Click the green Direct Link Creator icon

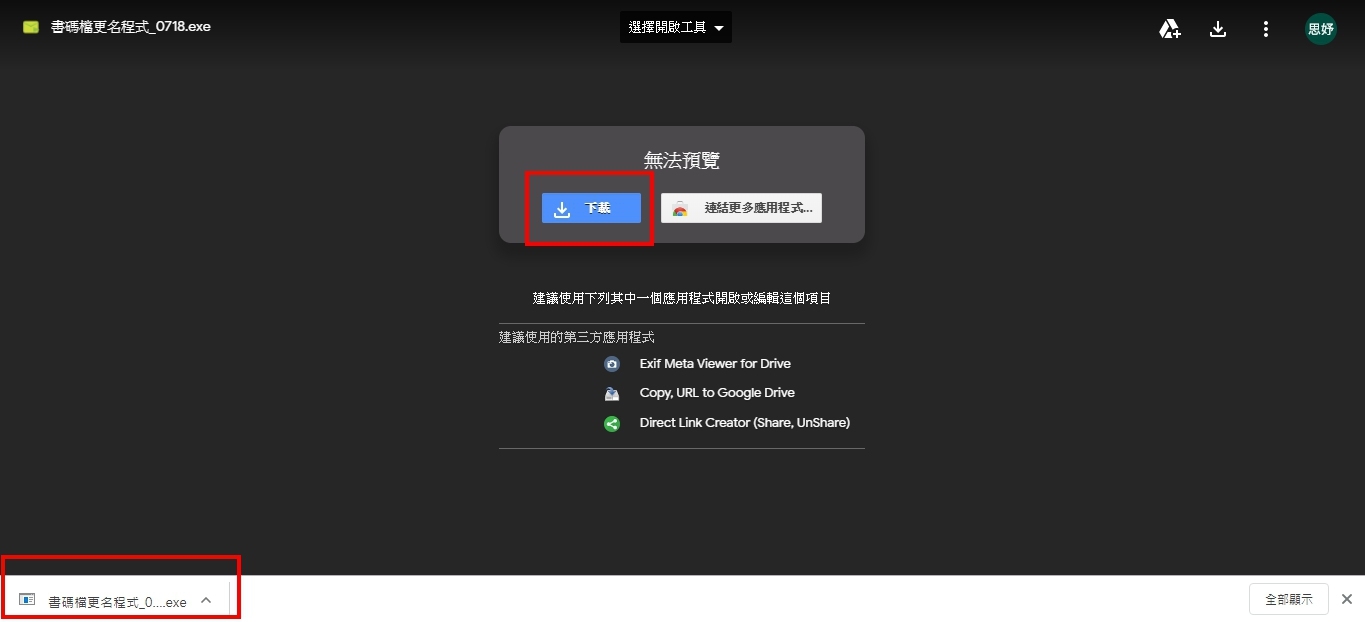click(612, 423)
